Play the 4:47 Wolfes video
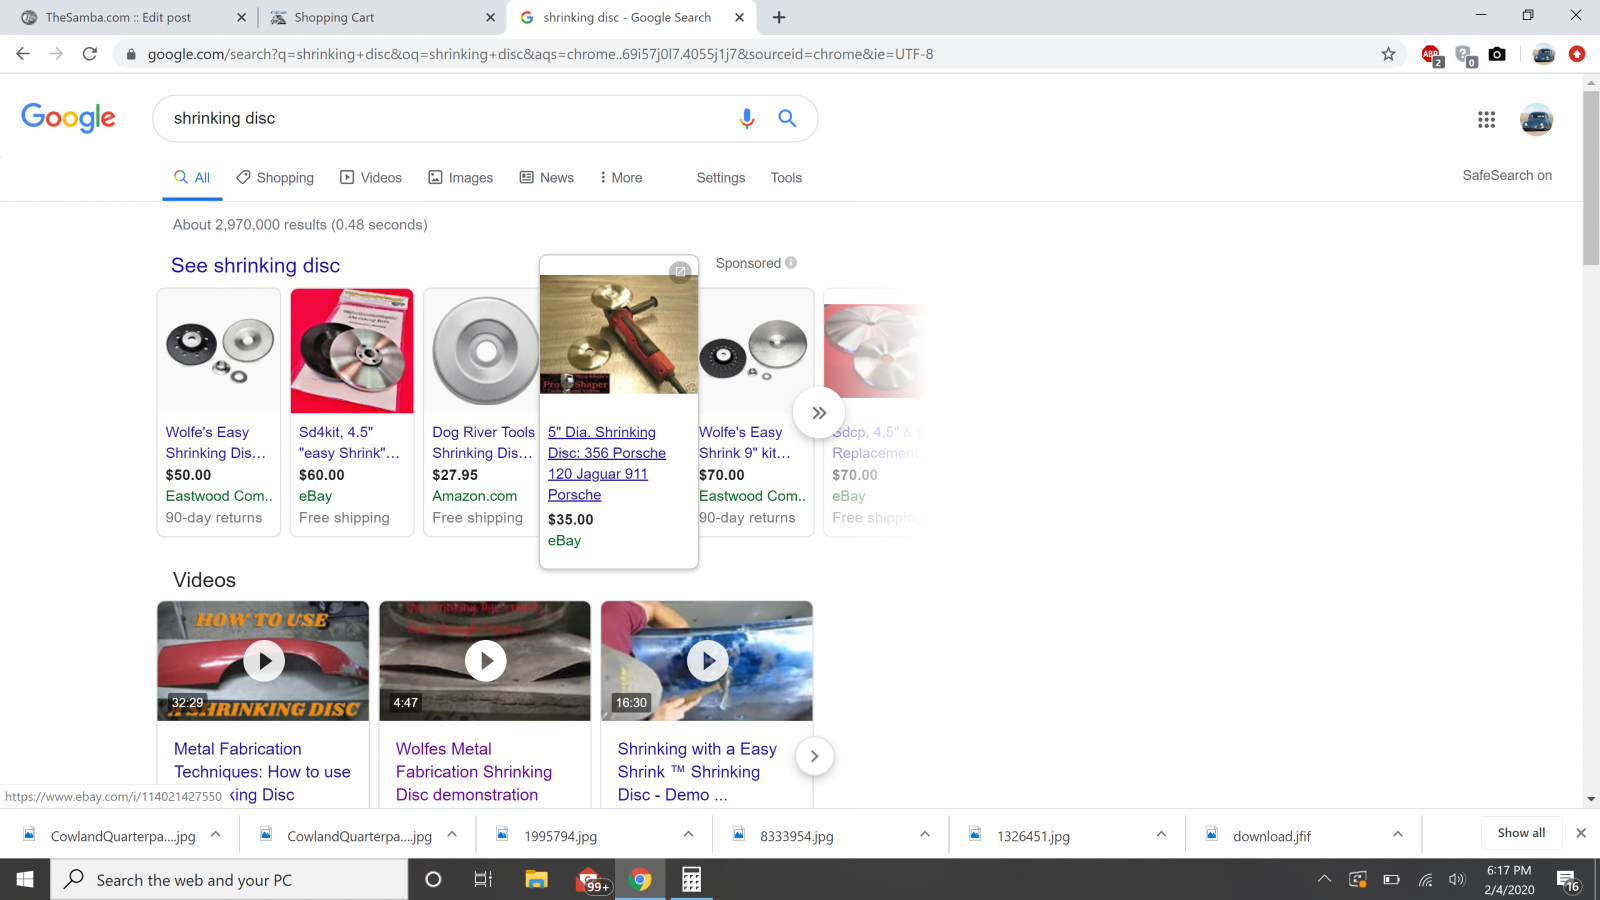 (486, 661)
